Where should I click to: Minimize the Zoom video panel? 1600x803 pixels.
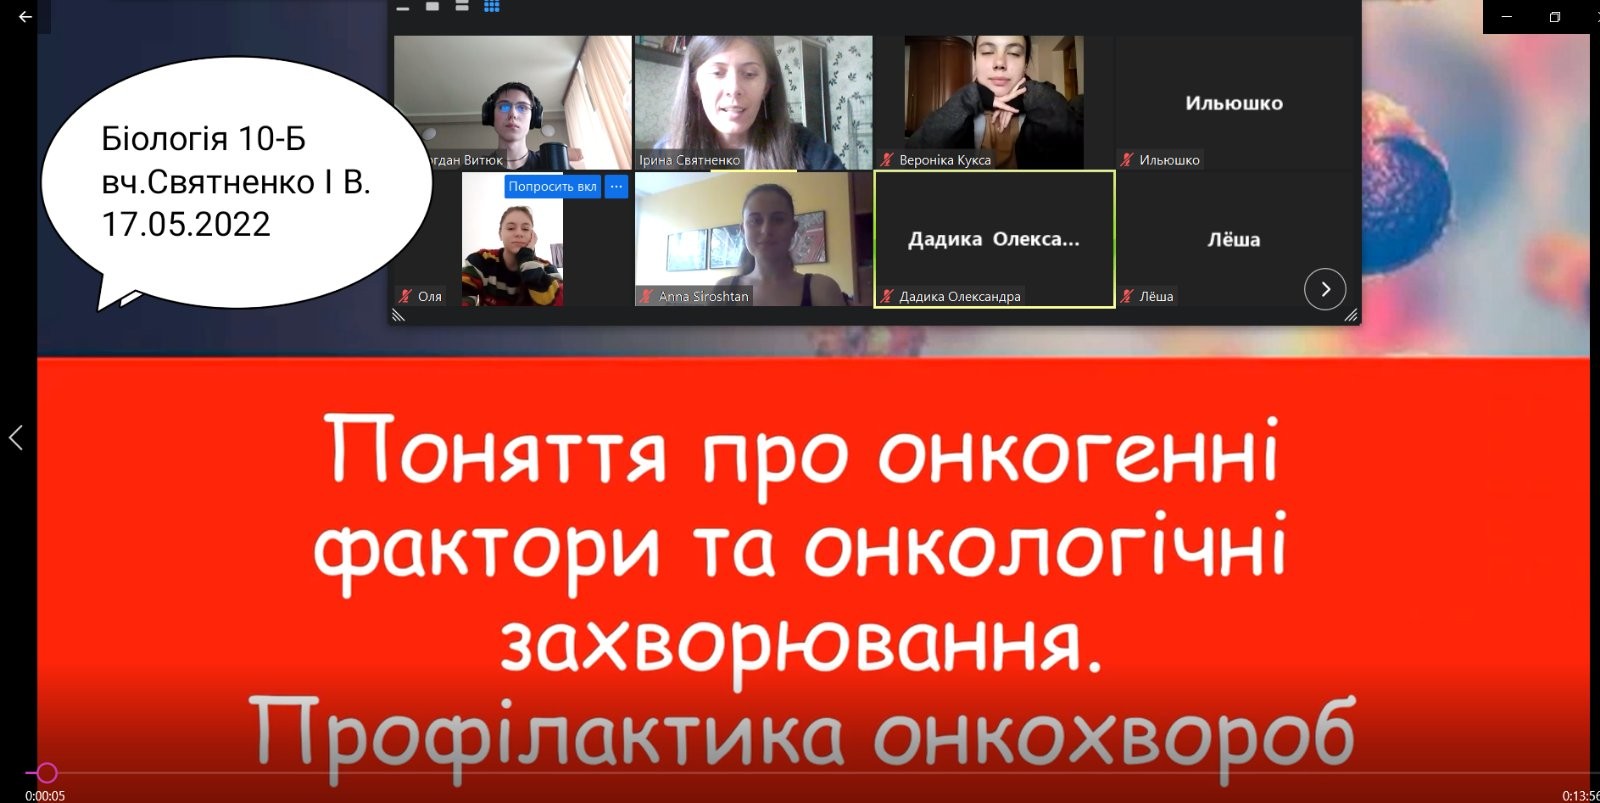tap(403, 7)
